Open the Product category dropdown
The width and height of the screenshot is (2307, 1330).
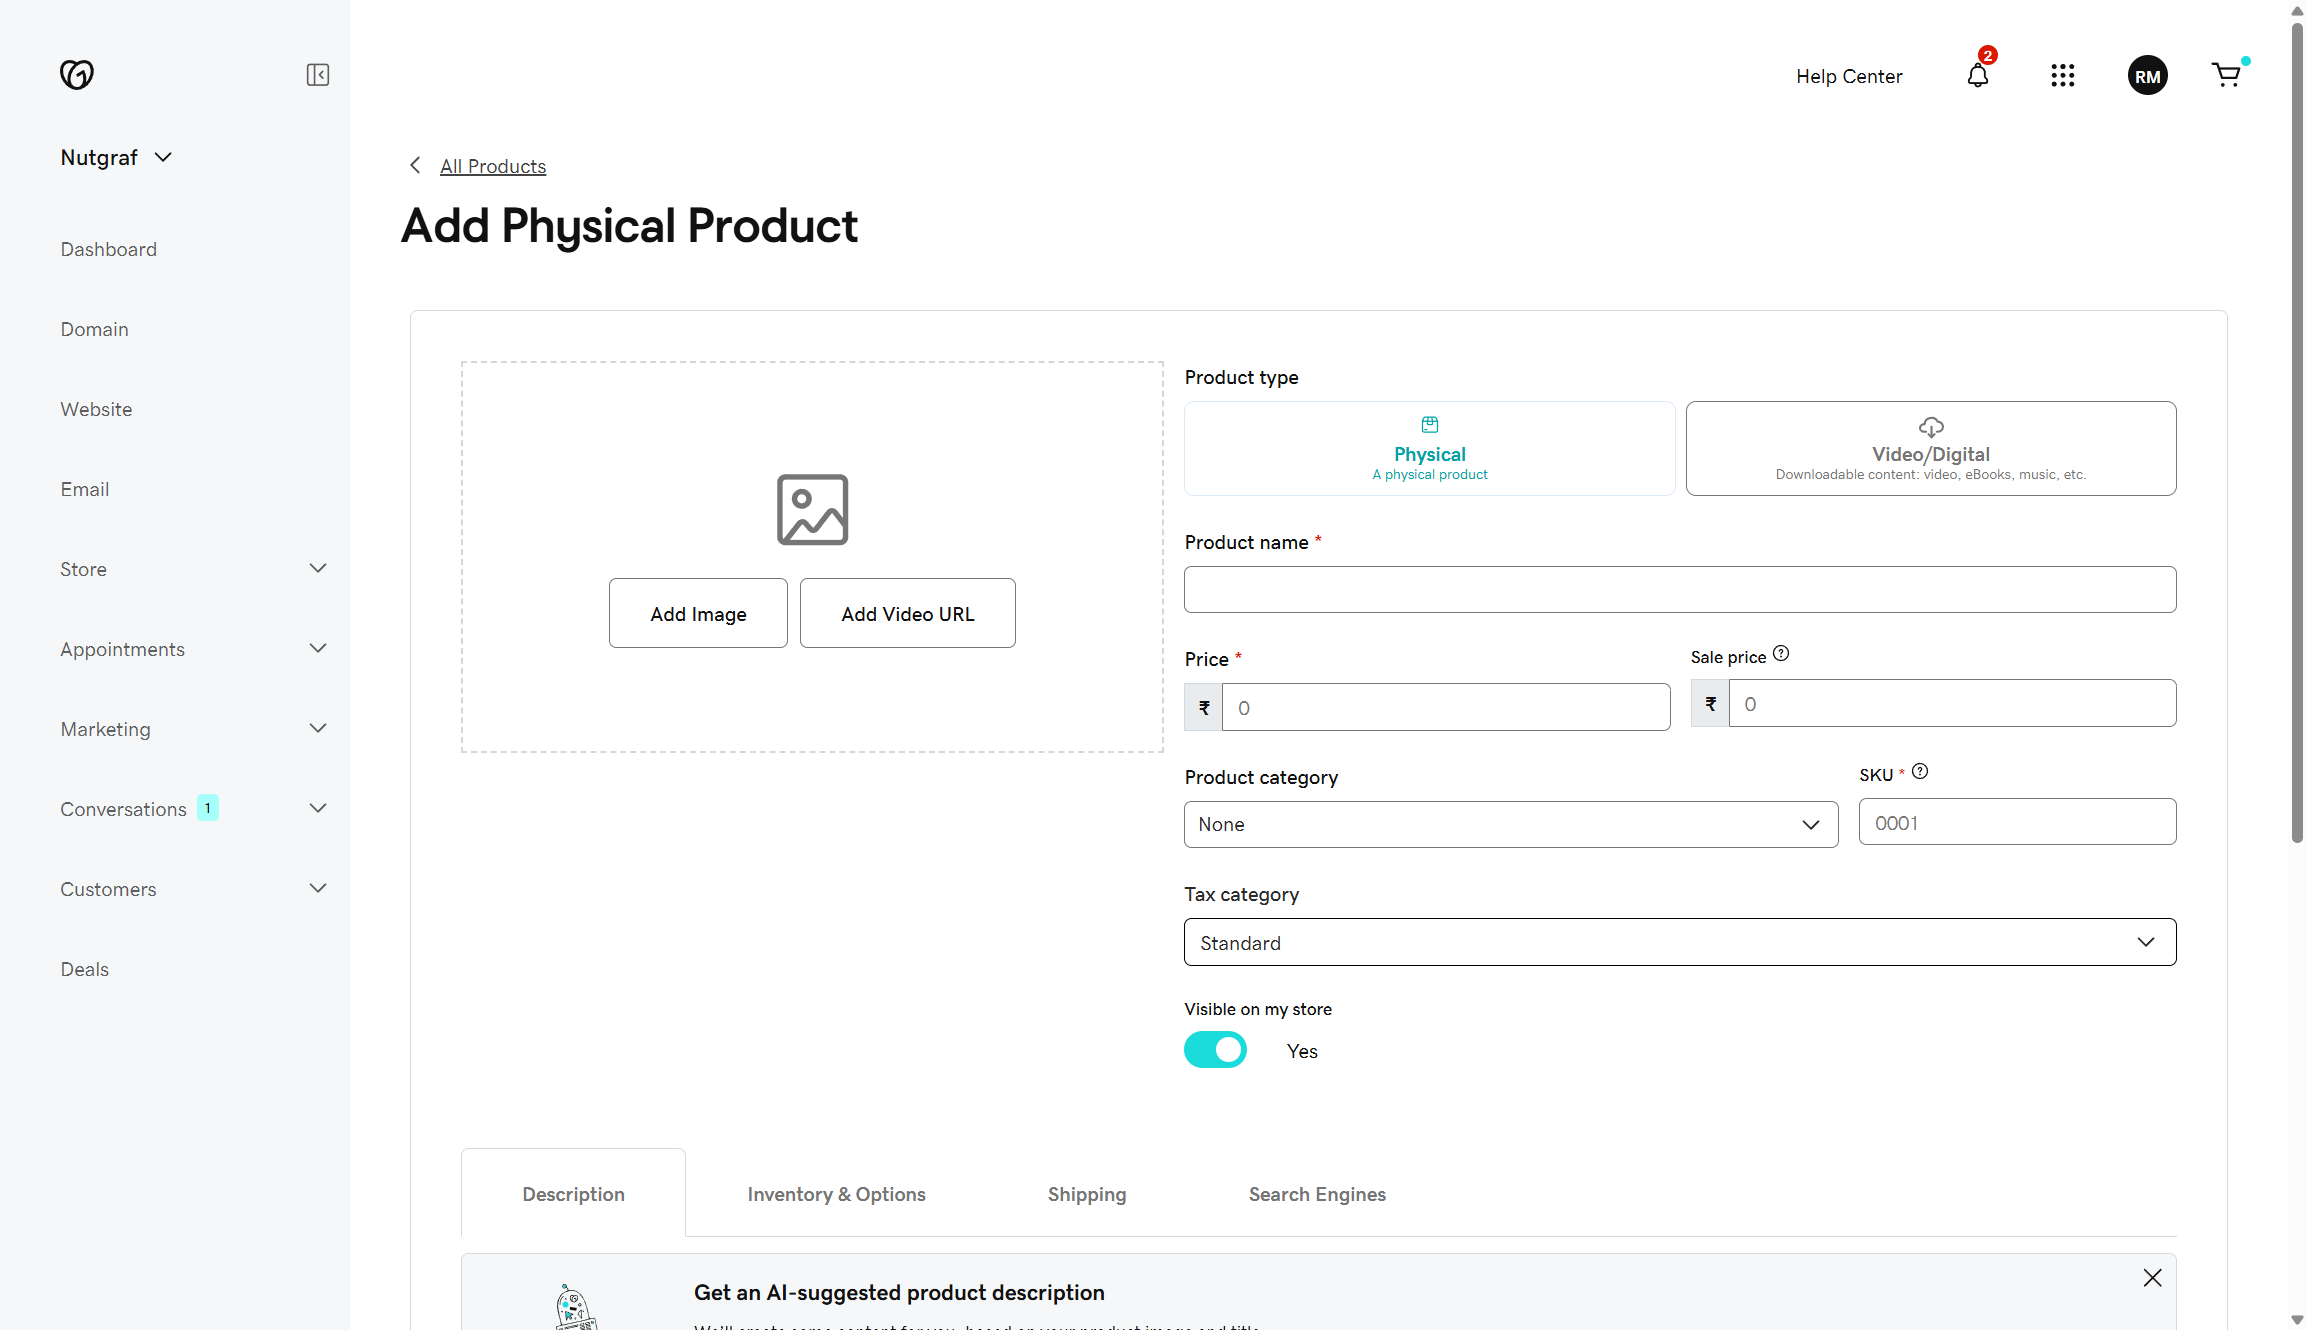point(1510,824)
